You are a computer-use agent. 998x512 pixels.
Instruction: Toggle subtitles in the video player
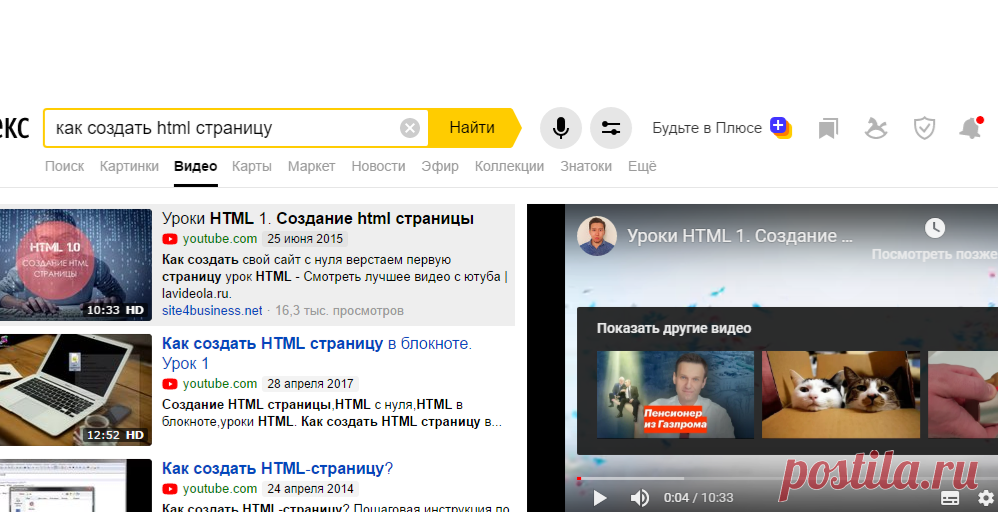[x=950, y=498]
